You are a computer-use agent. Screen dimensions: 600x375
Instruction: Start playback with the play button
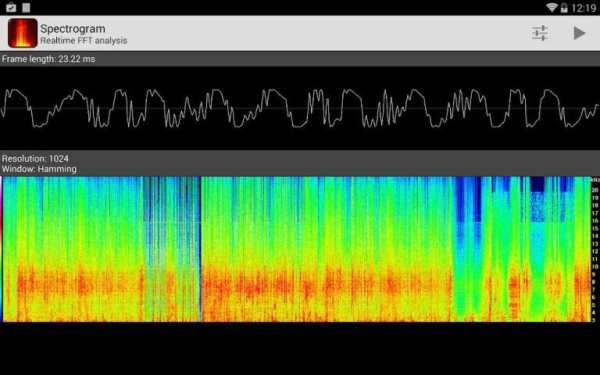579,33
